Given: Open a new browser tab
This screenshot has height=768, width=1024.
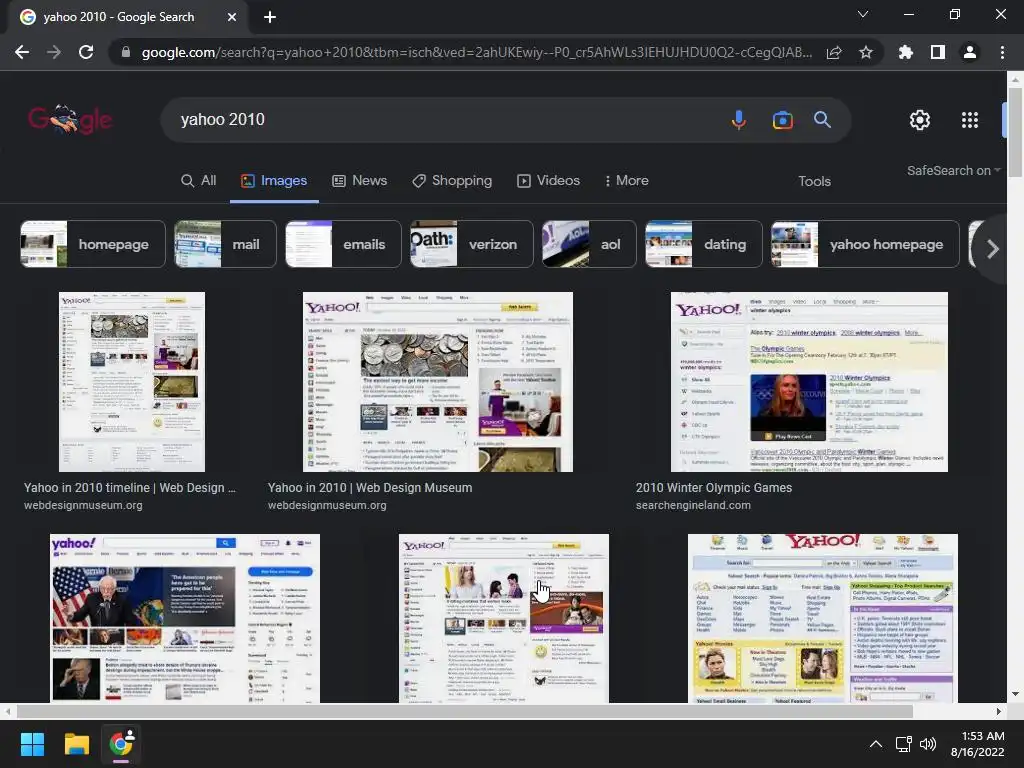Looking at the screenshot, I should click(x=270, y=17).
